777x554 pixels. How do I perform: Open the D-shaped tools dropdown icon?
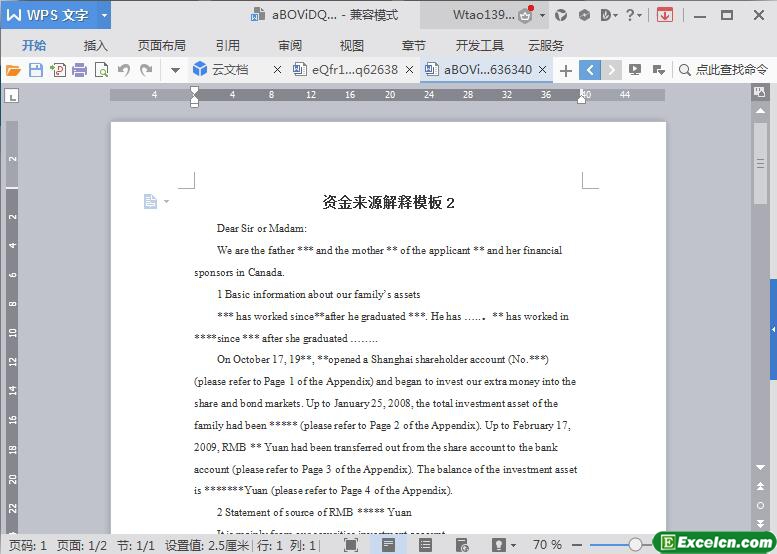pos(609,15)
